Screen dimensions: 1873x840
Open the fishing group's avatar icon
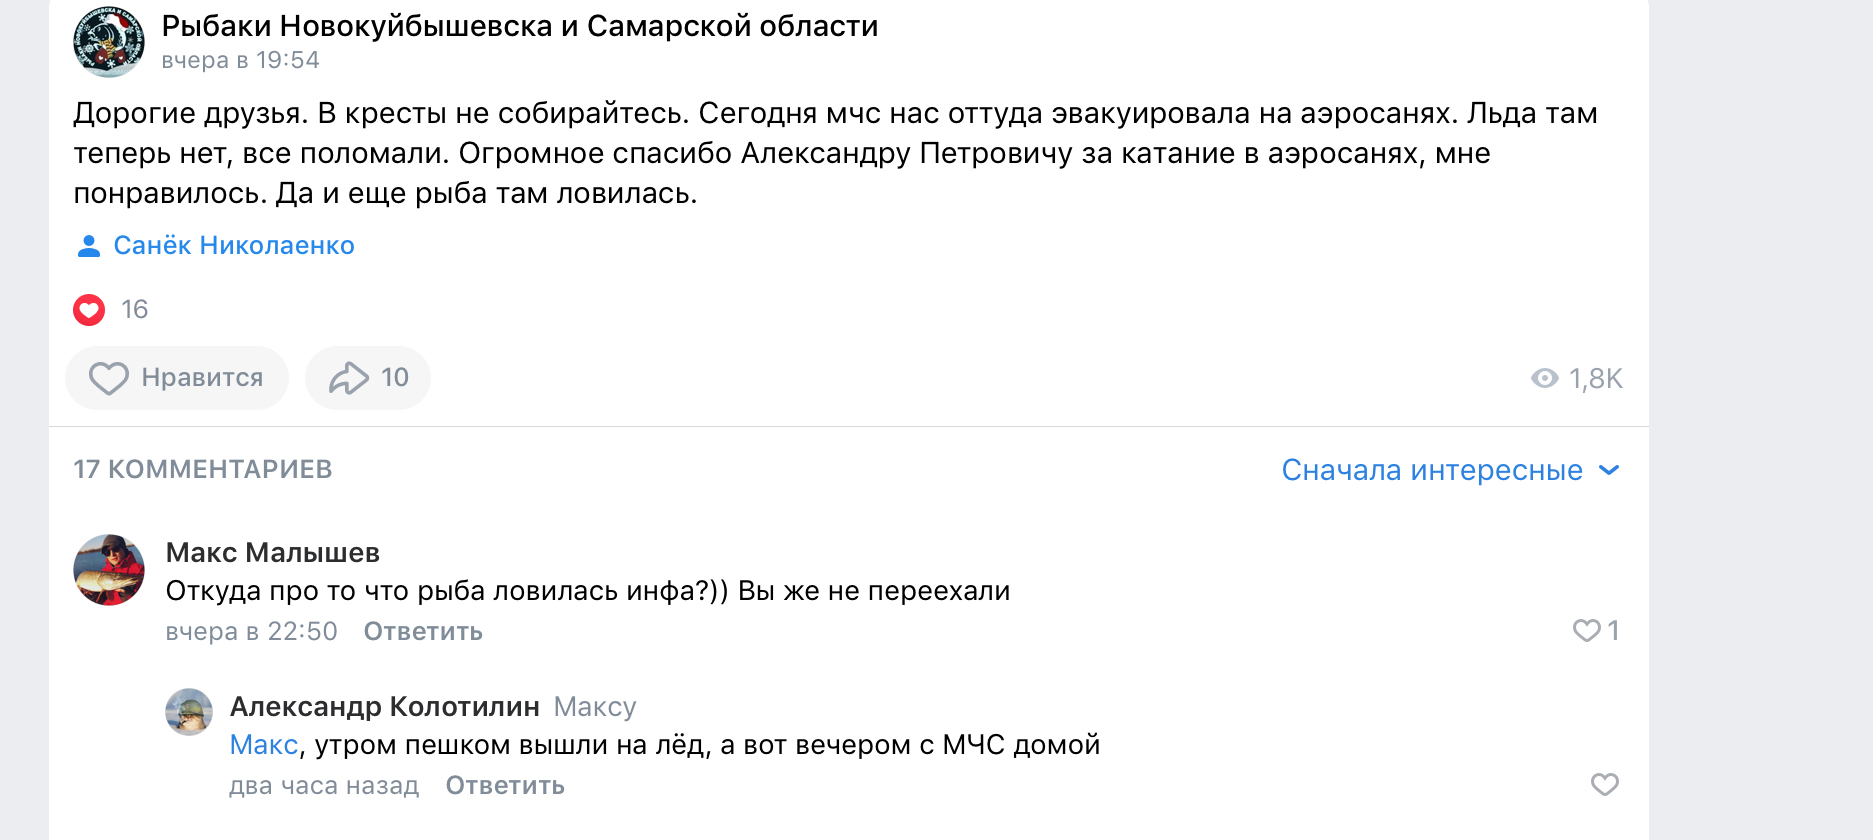click(109, 42)
